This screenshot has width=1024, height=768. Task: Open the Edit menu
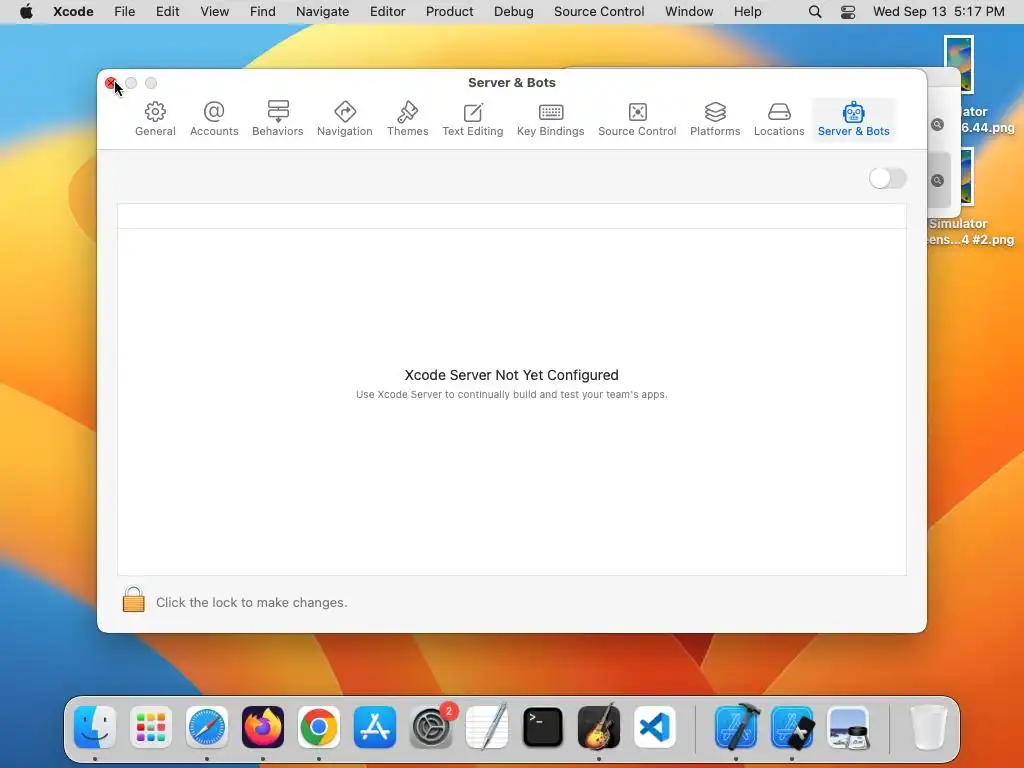pos(167,12)
